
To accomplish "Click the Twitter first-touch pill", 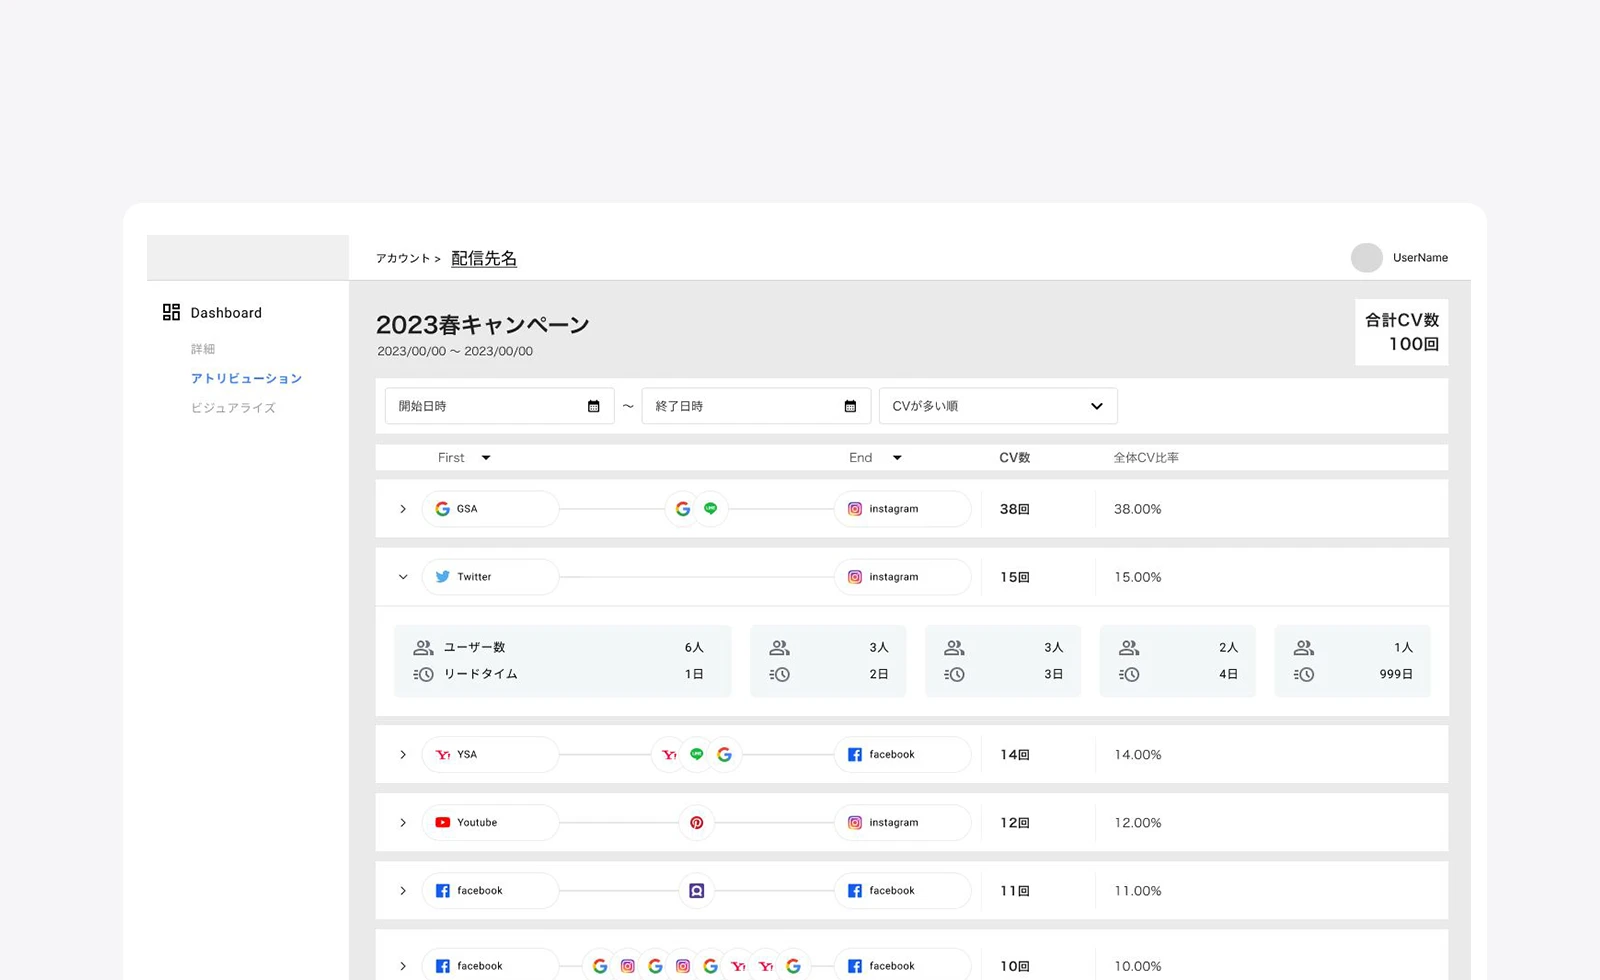I will (x=490, y=577).
